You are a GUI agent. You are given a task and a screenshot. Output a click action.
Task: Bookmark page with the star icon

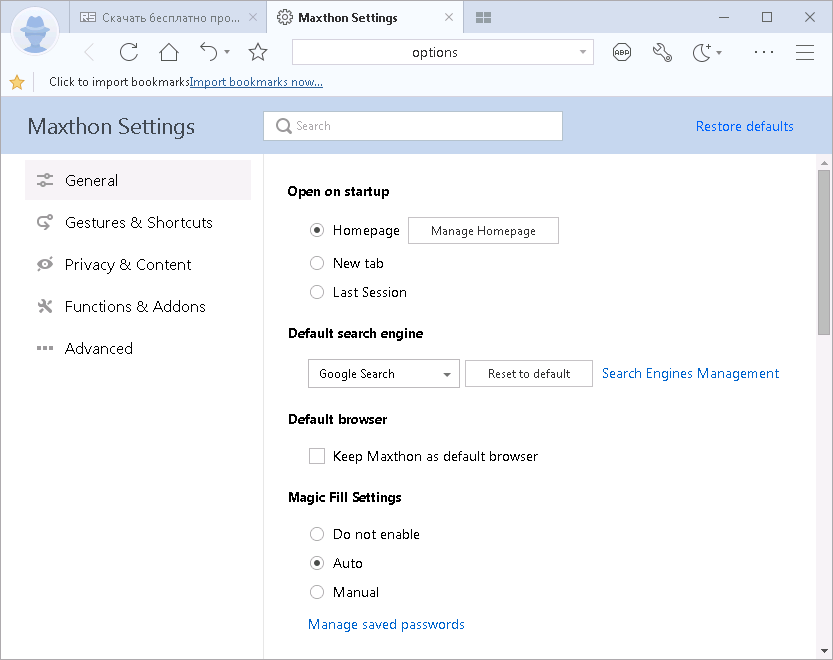pos(258,53)
